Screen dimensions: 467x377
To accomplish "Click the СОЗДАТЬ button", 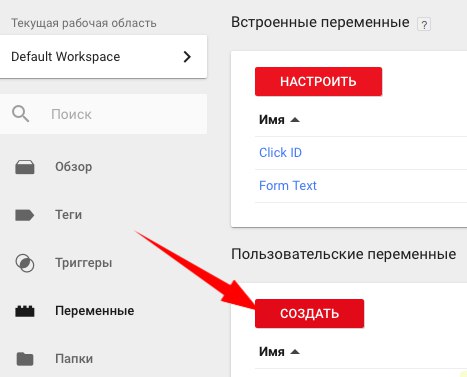I will pyautogui.click(x=309, y=313).
